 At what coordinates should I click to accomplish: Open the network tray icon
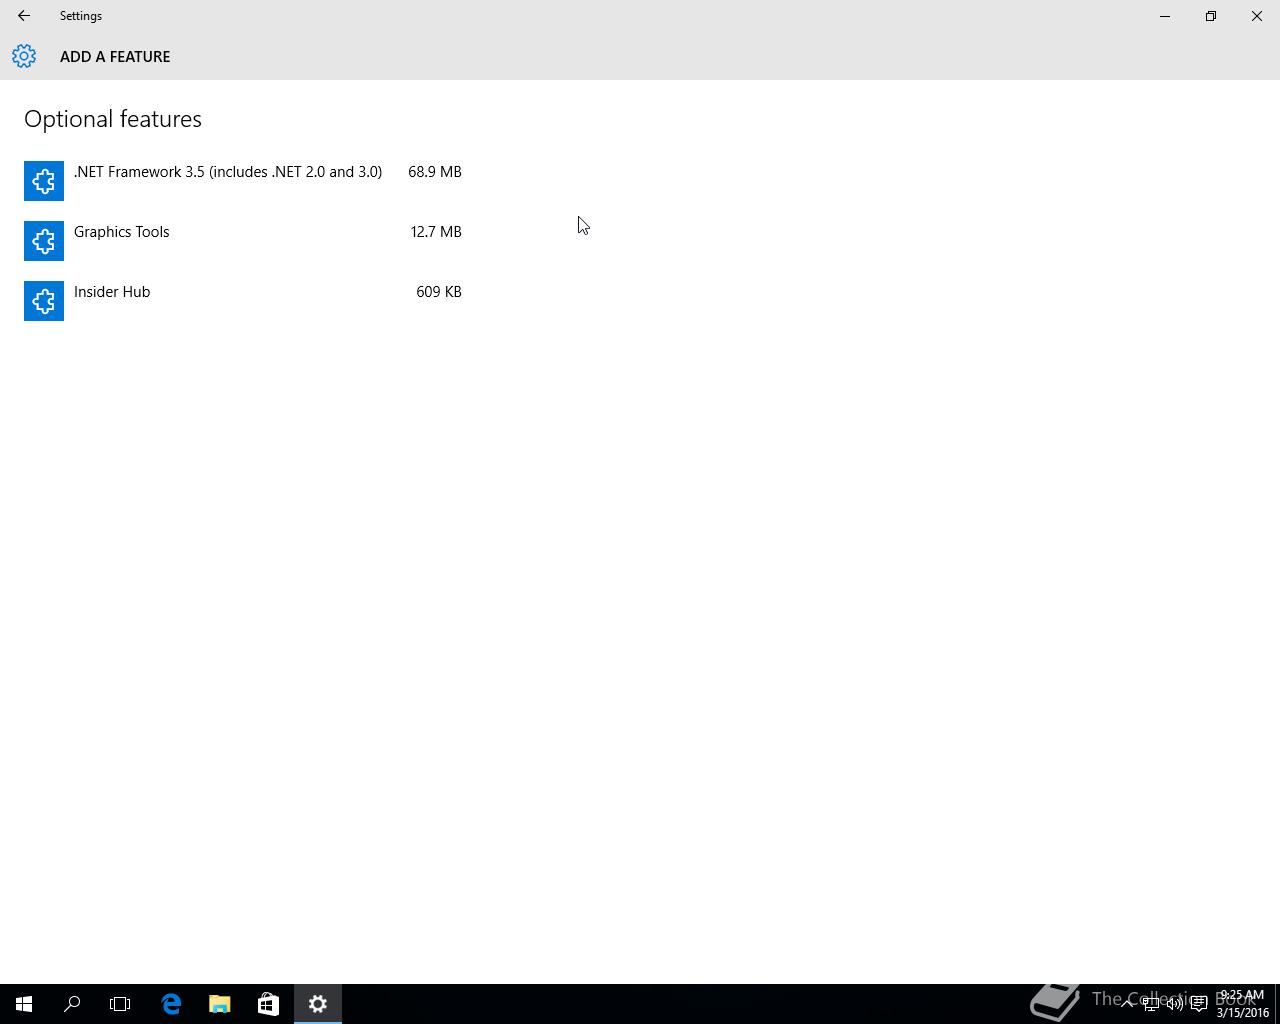tap(1151, 1004)
